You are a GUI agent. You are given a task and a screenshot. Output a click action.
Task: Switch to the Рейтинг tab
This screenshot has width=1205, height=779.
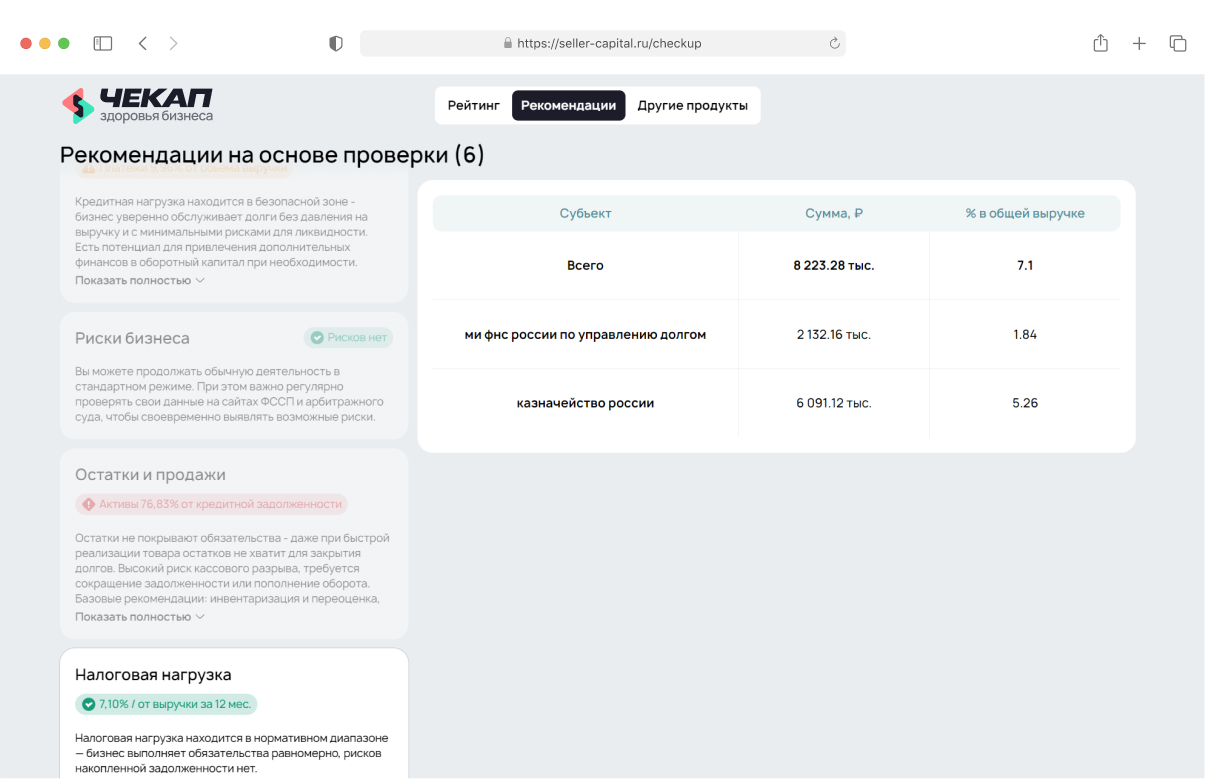click(473, 105)
